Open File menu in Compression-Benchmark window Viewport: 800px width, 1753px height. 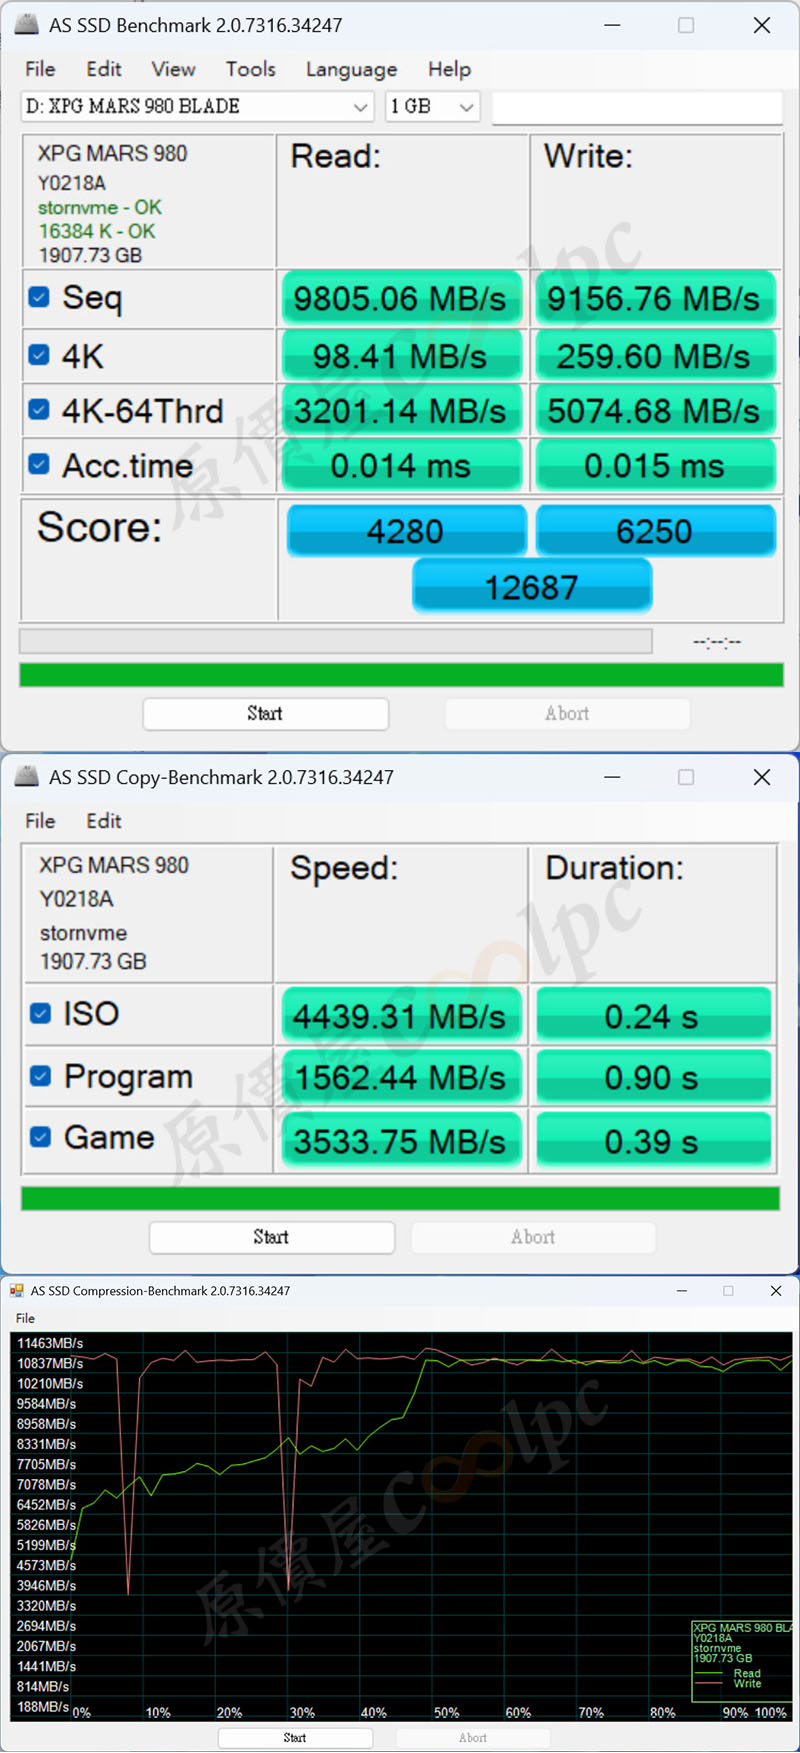[26, 1319]
